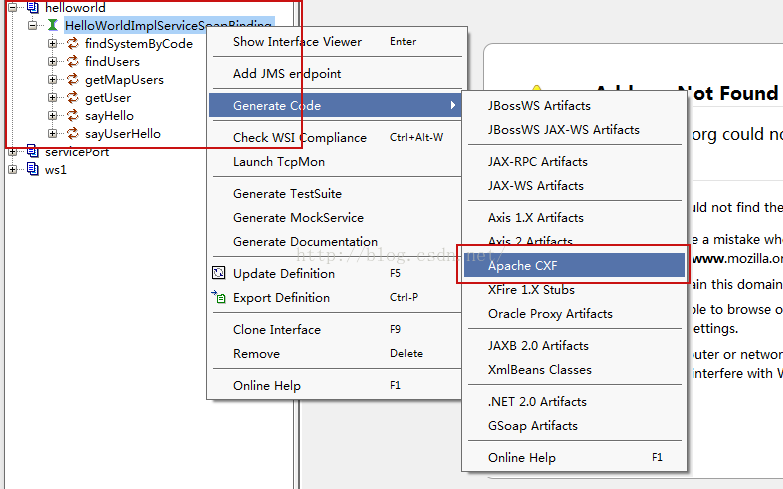Choose Axis 1.X Artifacts
Image resolution: width=783 pixels, height=489 pixels.
click(574, 217)
